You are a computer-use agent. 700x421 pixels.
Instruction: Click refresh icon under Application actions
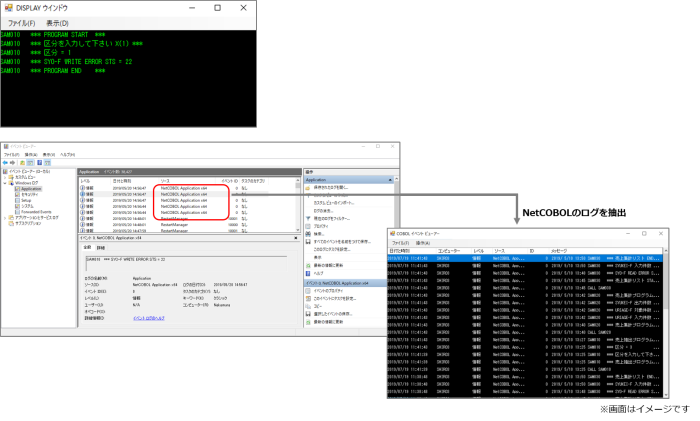(x=308, y=265)
